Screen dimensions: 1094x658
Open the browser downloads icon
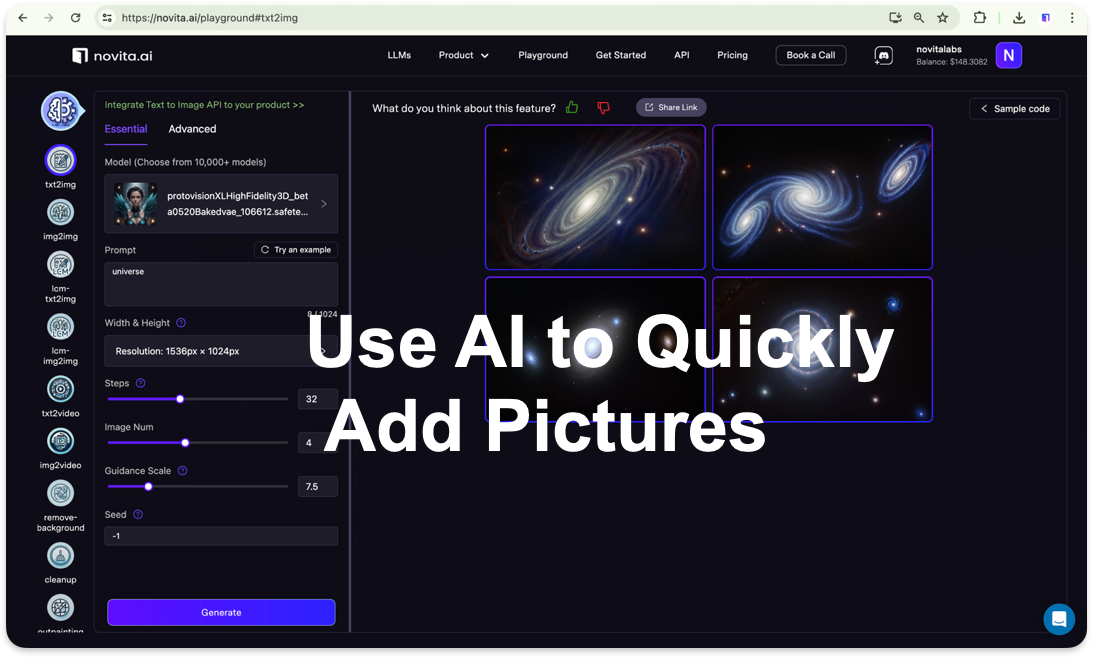tap(1019, 18)
